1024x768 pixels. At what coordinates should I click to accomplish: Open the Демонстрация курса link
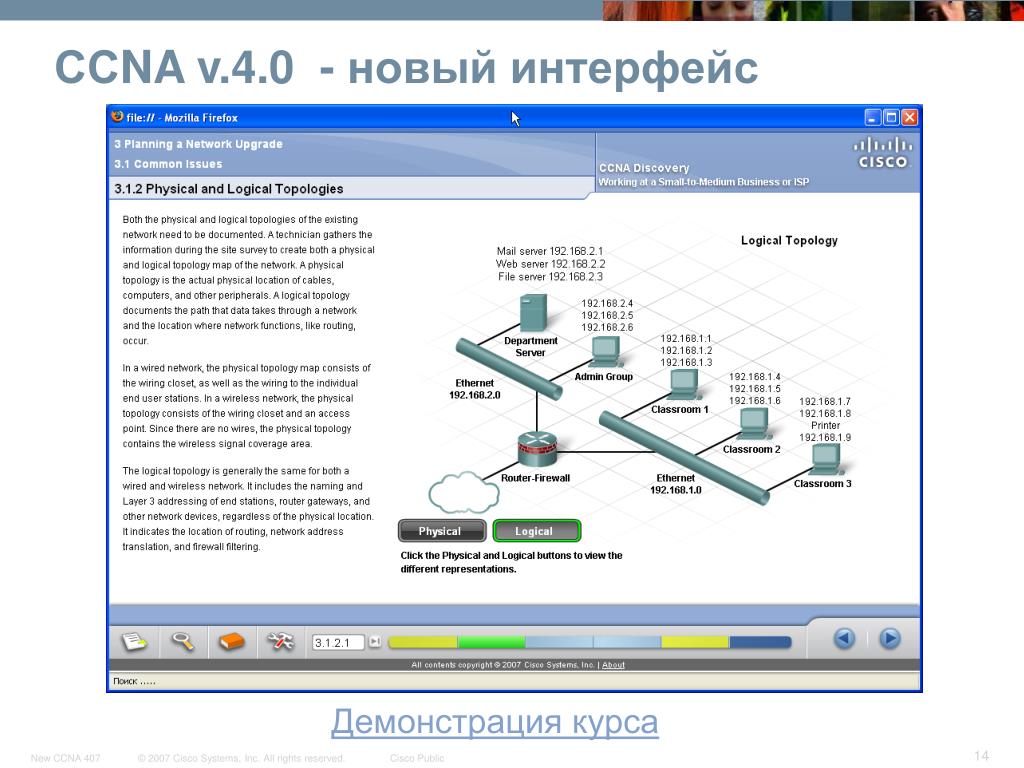[494, 722]
